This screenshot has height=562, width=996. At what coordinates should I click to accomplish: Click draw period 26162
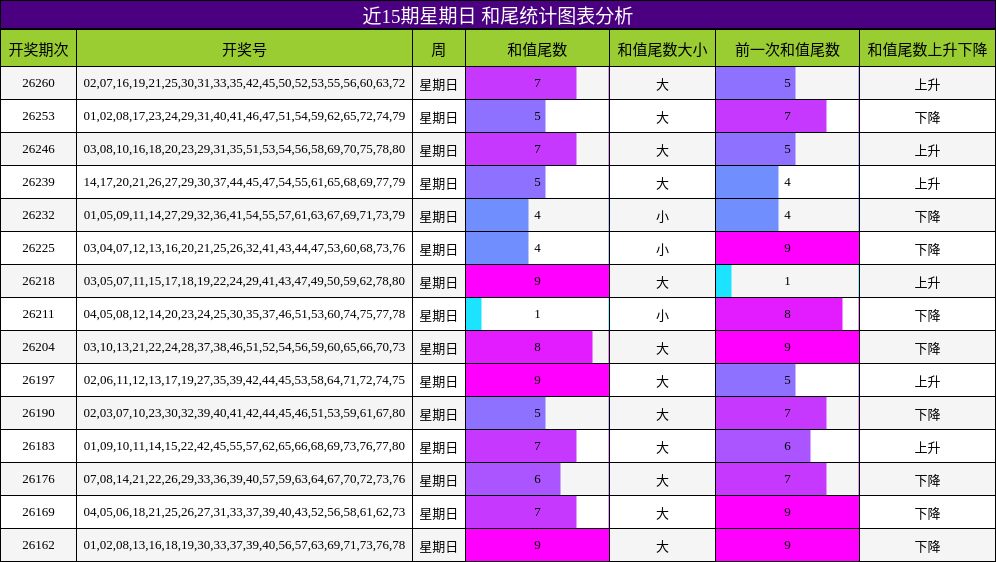tap(38, 545)
